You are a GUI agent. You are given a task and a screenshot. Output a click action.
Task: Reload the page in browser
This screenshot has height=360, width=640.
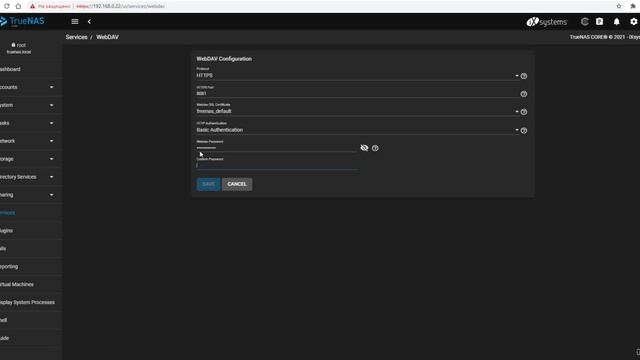7,6
